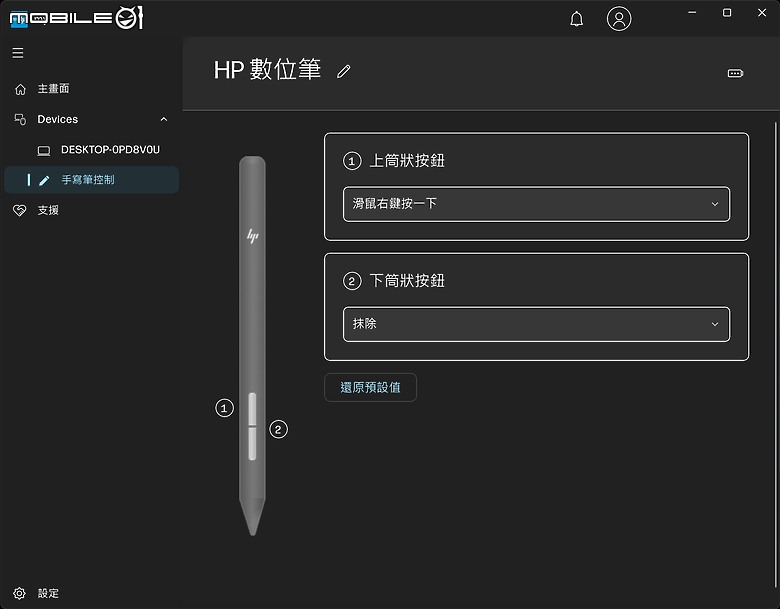Open the hamburger navigation menu
The image size is (780, 609).
(x=18, y=53)
